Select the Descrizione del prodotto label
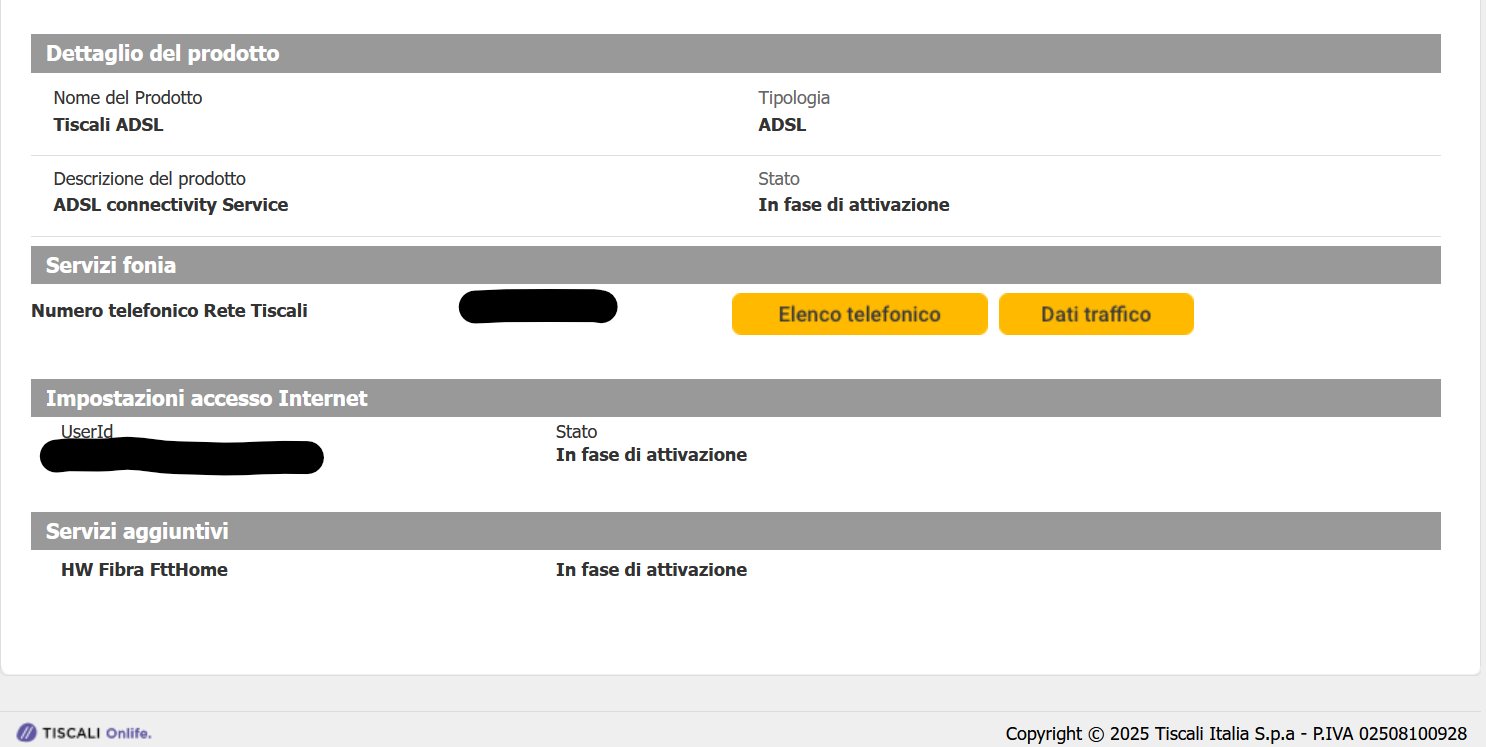This screenshot has width=1486, height=747. pos(149,179)
